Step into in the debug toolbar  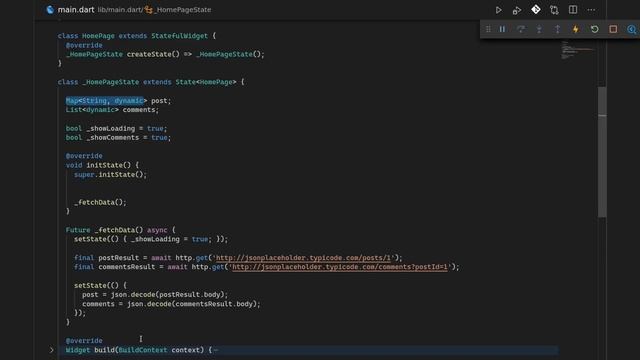click(539, 29)
